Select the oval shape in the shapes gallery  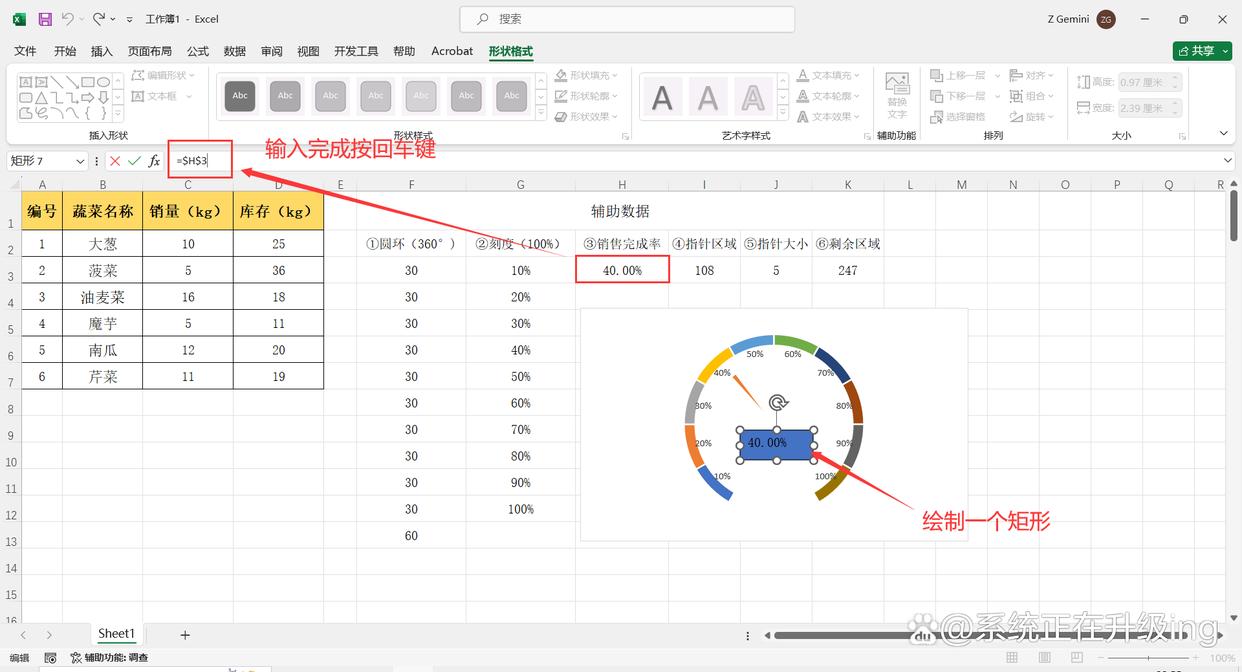pos(103,82)
